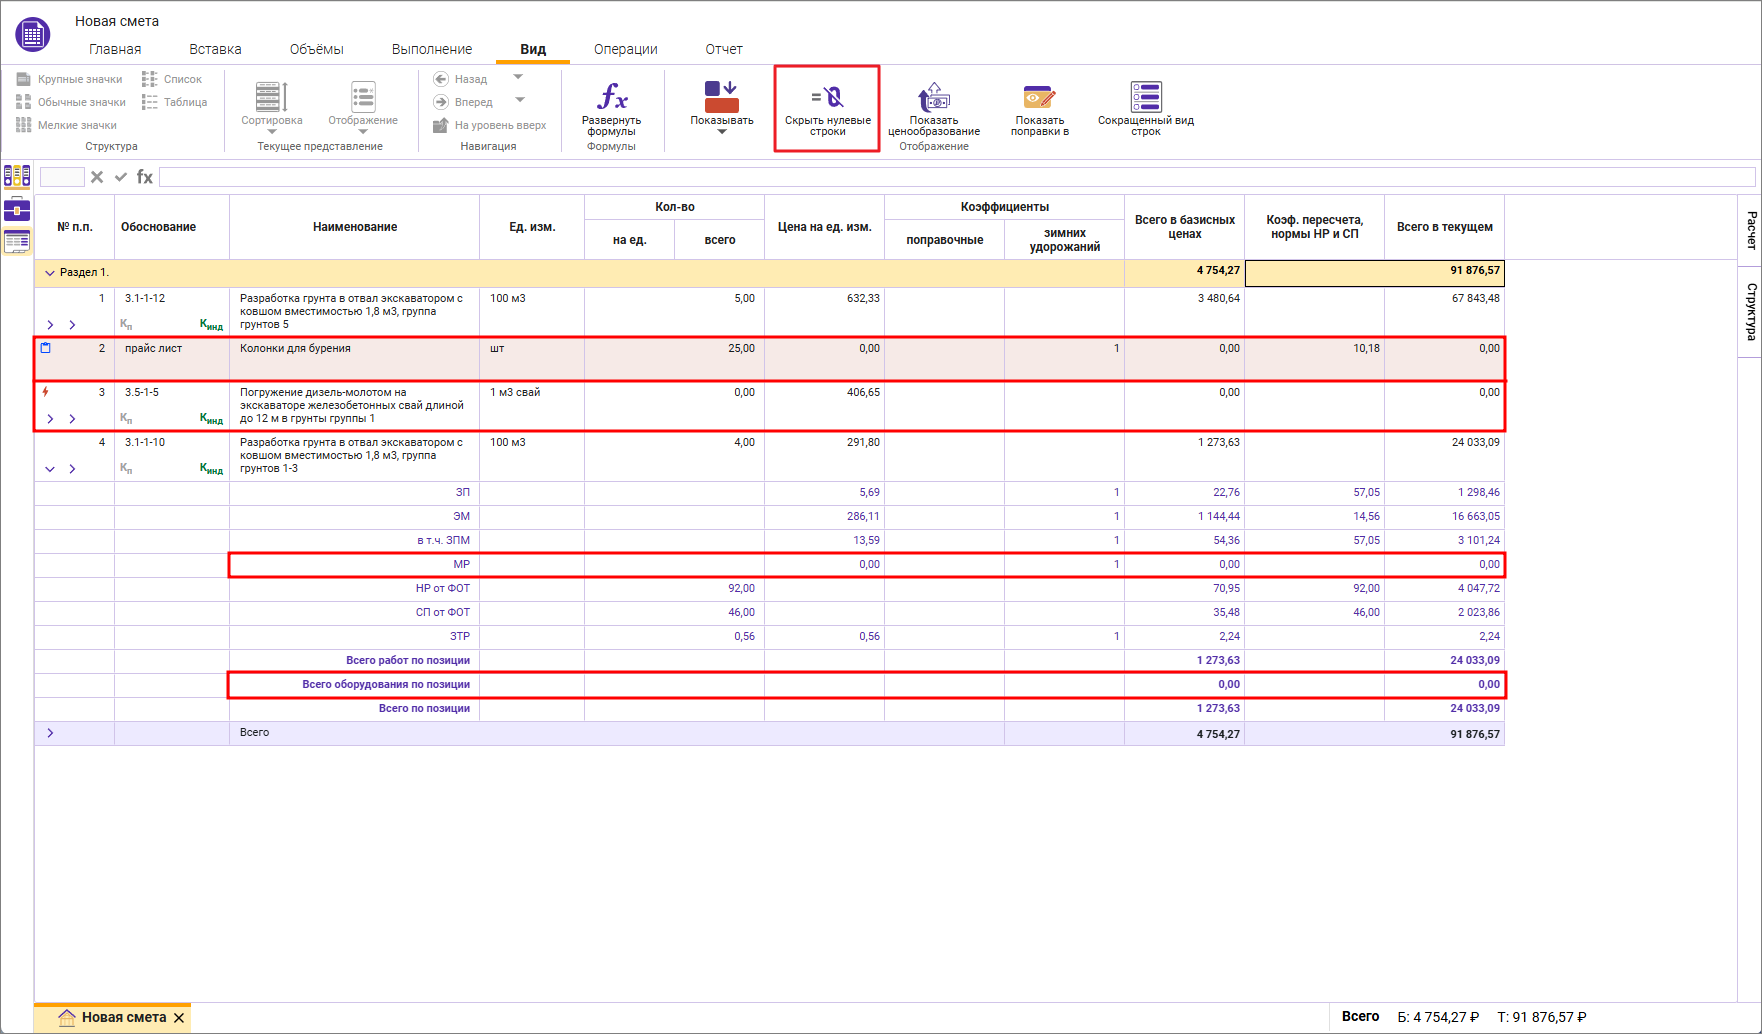Click the table view icon in sidebar
1762x1034 pixels.
point(17,241)
